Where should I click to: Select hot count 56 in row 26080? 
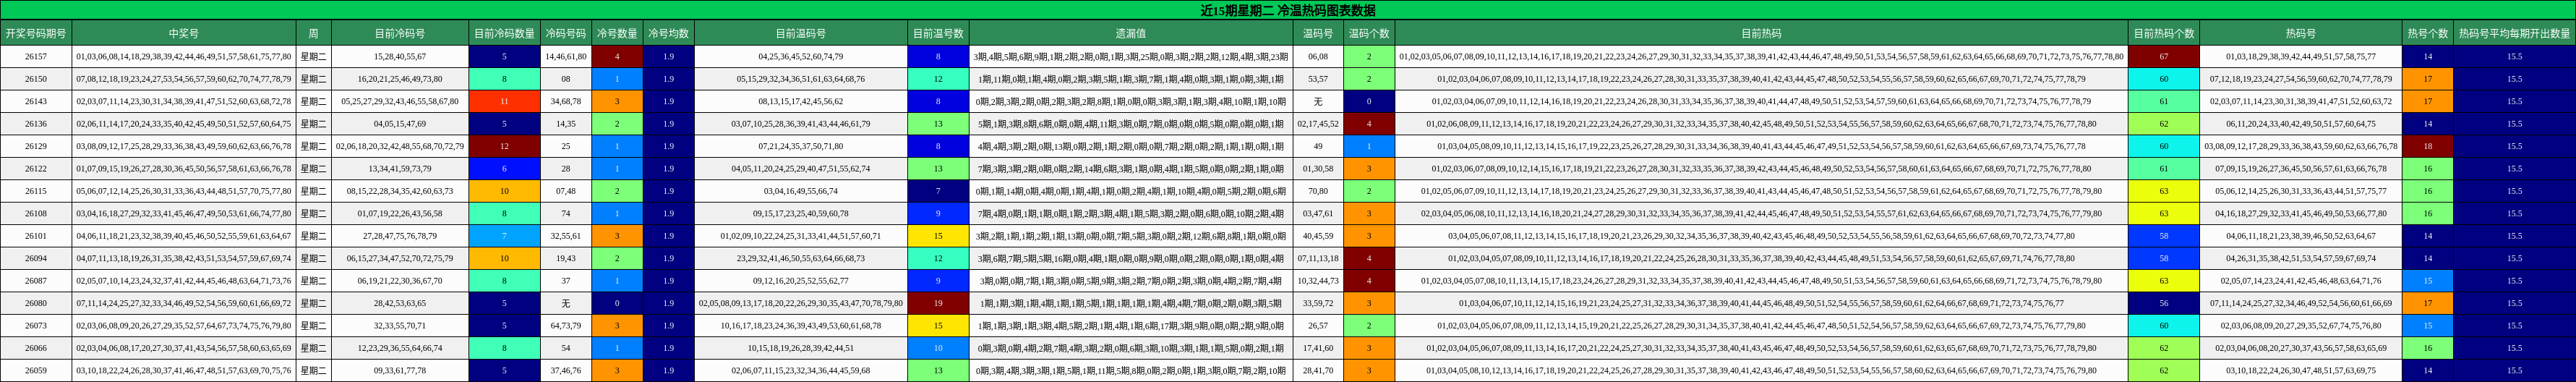2163,303
